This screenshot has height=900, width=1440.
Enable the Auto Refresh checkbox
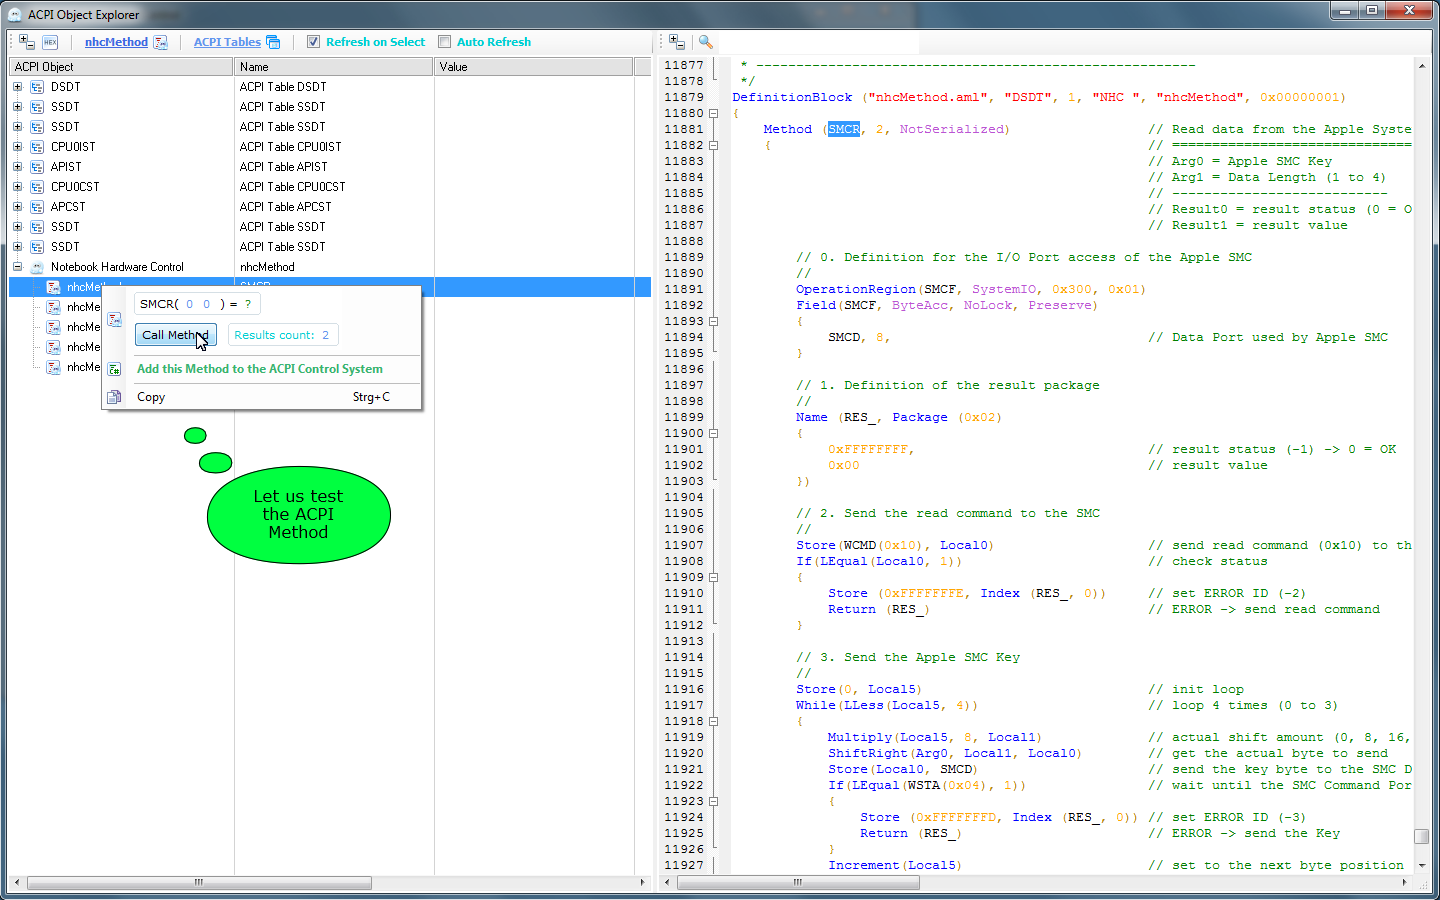pos(445,42)
